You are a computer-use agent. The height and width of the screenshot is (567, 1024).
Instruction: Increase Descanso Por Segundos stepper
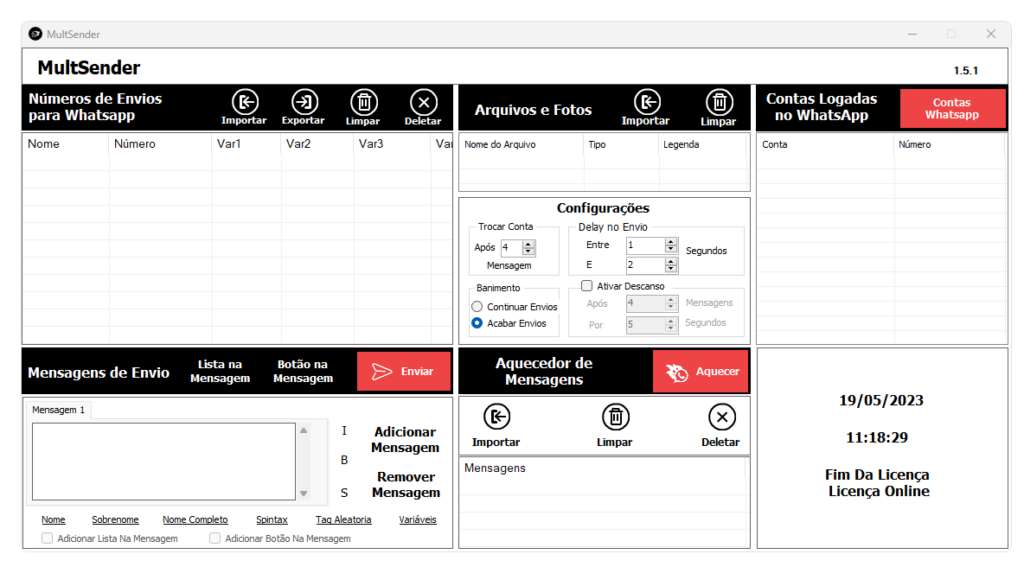671,321
